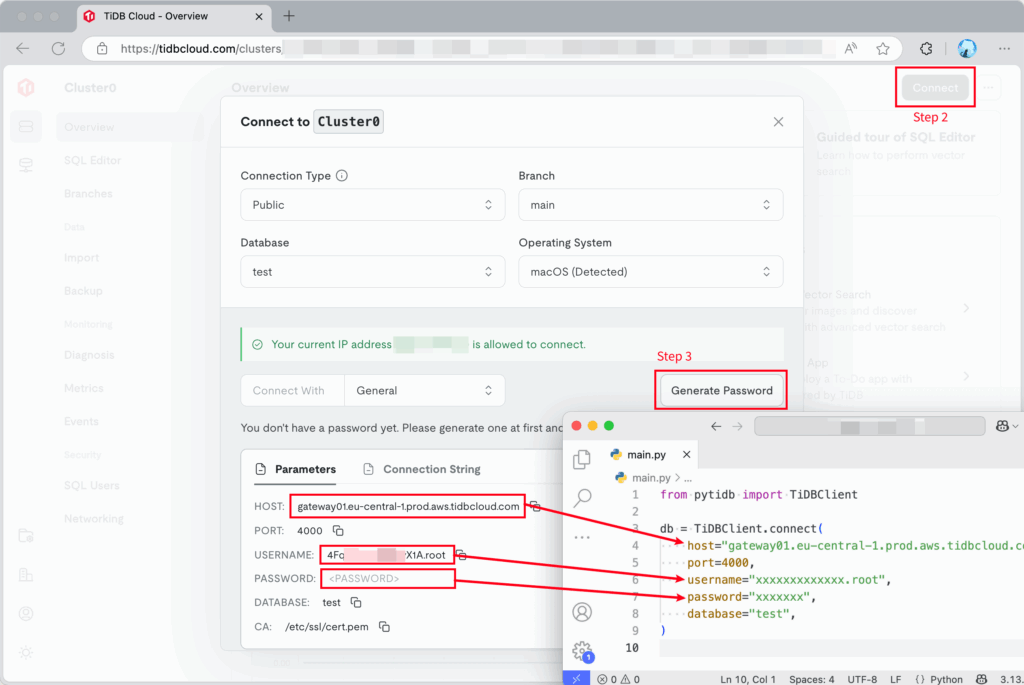The height and width of the screenshot is (685, 1024).
Task: Copy the DATABASE value test
Action: (x=356, y=602)
